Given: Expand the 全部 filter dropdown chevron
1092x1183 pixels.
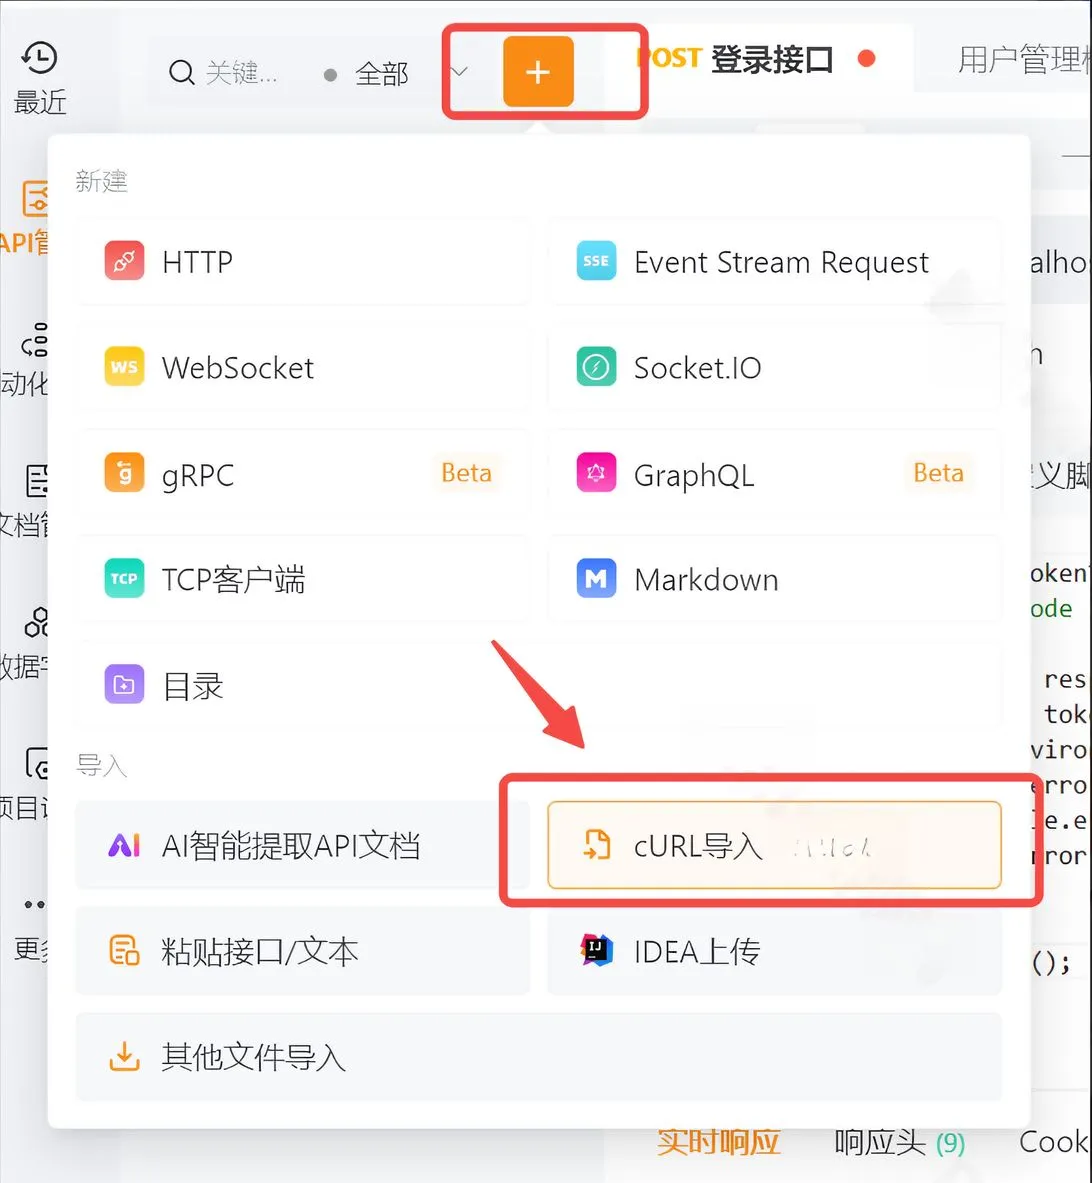Looking at the screenshot, I should [460, 72].
